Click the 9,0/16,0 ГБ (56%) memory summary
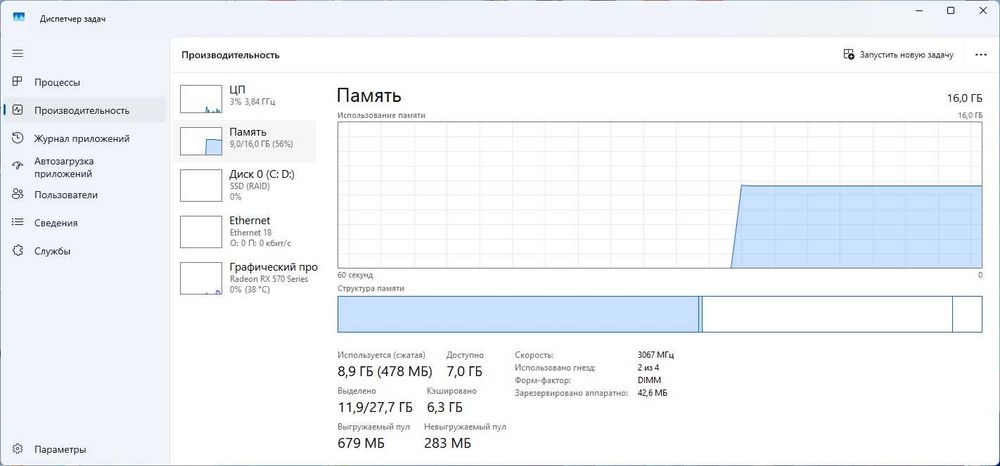Image resolution: width=1000 pixels, height=466 pixels. coord(261,145)
